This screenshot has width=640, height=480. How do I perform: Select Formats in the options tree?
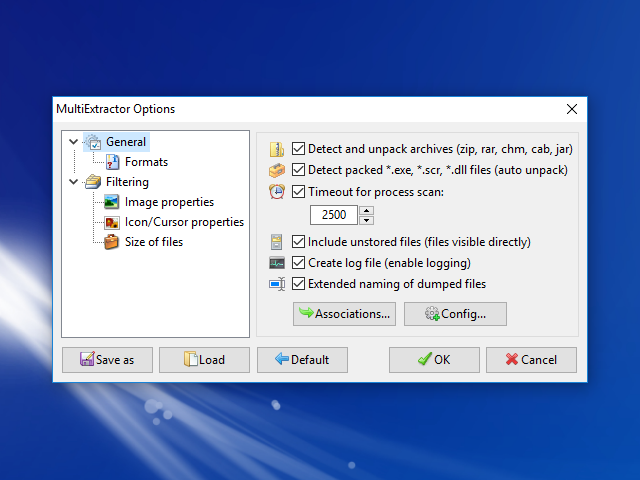coord(146,162)
